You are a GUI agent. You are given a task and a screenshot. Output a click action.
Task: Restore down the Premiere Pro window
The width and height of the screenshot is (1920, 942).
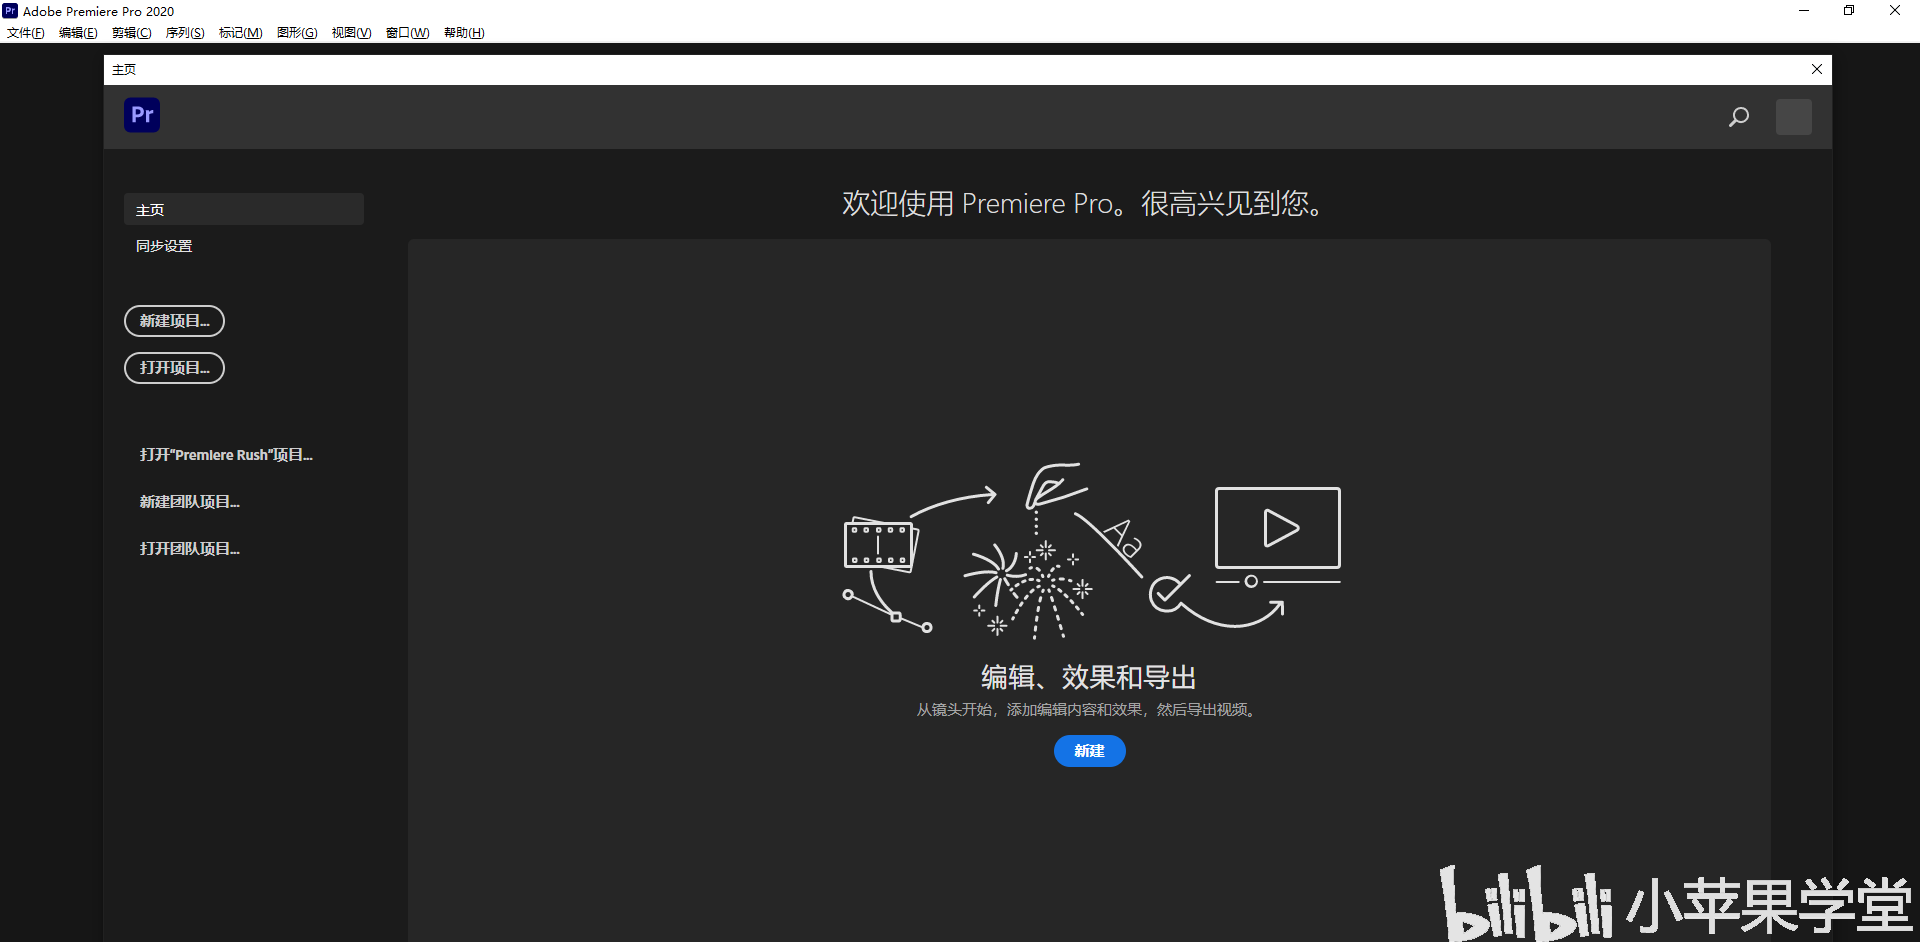1849,11
